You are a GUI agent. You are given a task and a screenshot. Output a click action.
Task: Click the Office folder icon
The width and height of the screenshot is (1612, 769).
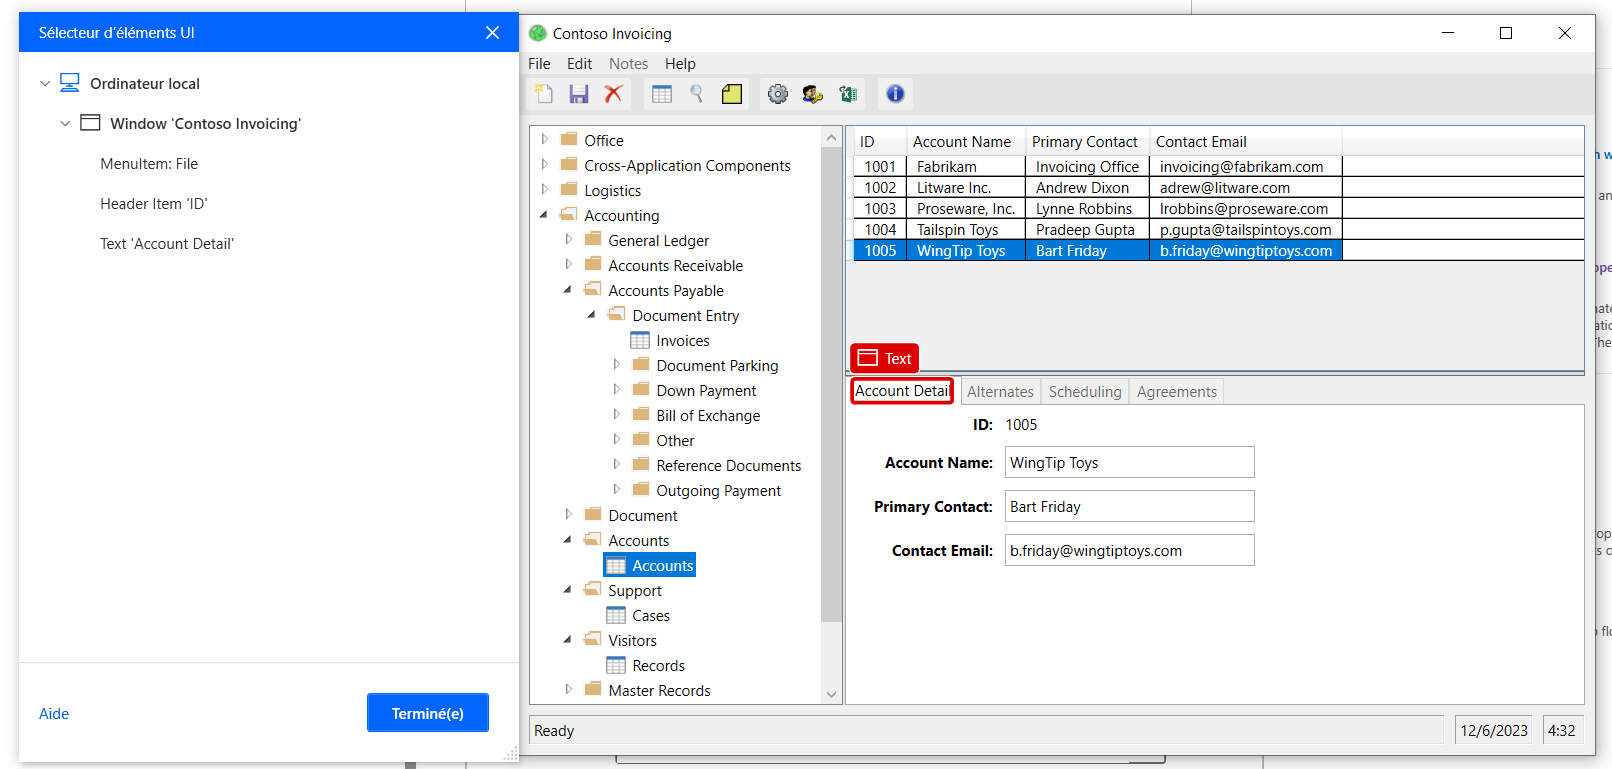pos(569,139)
